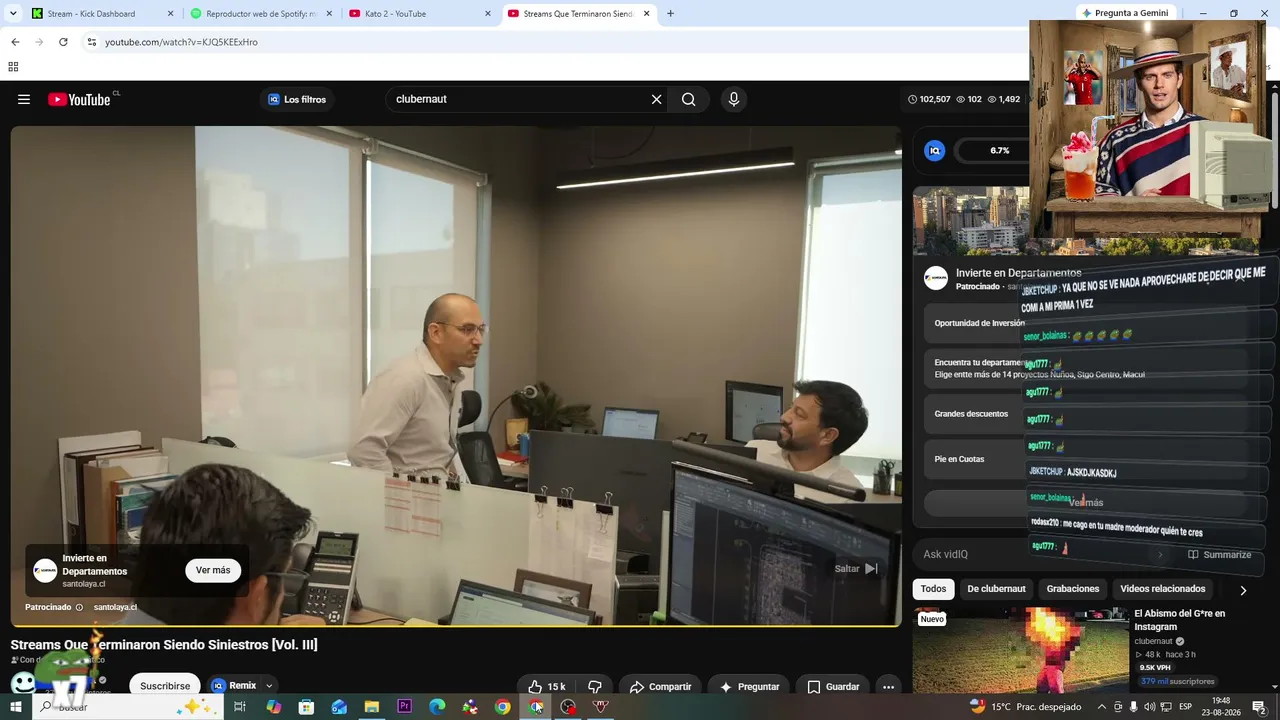Select the Todos filter chip

point(933,589)
